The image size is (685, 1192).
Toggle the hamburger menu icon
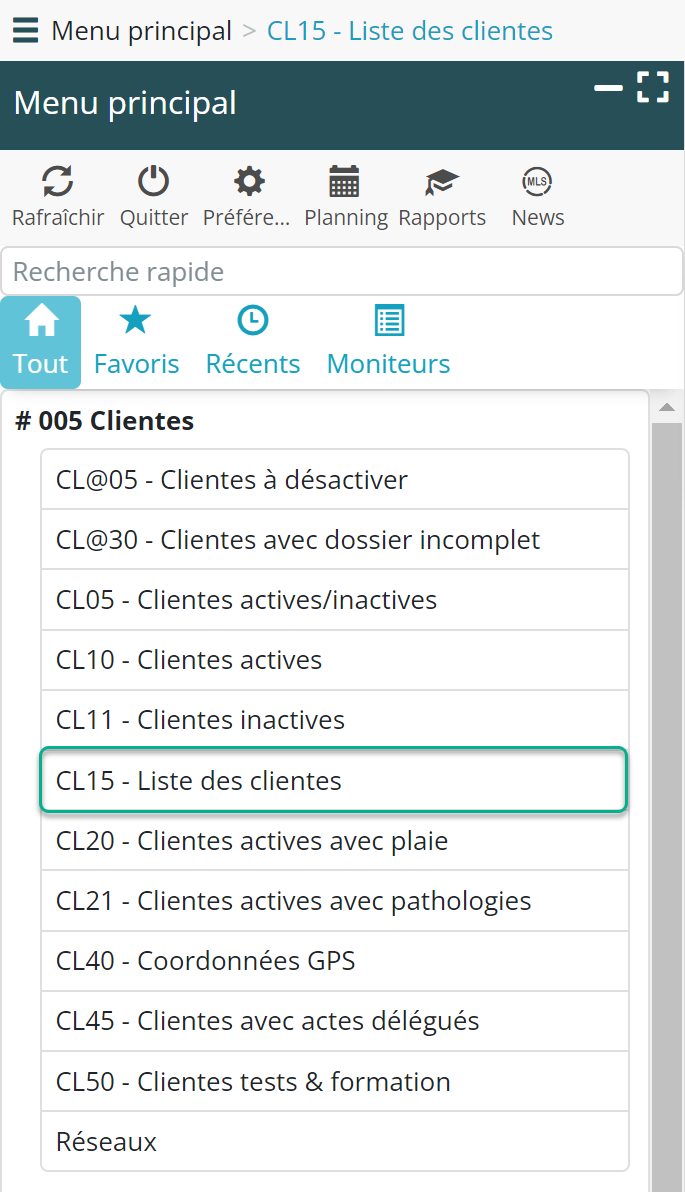point(25,31)
